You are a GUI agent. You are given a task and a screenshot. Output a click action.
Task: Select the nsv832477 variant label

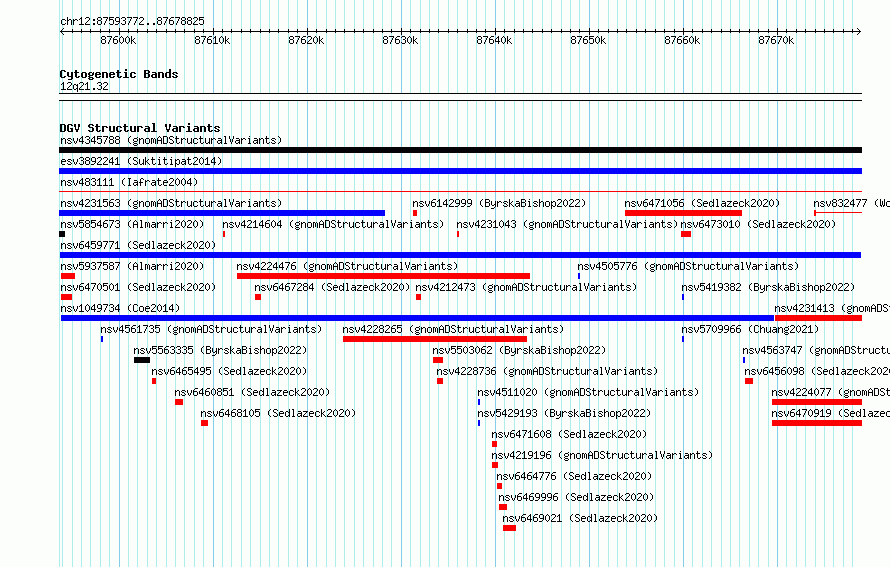[x=851, y=203]
